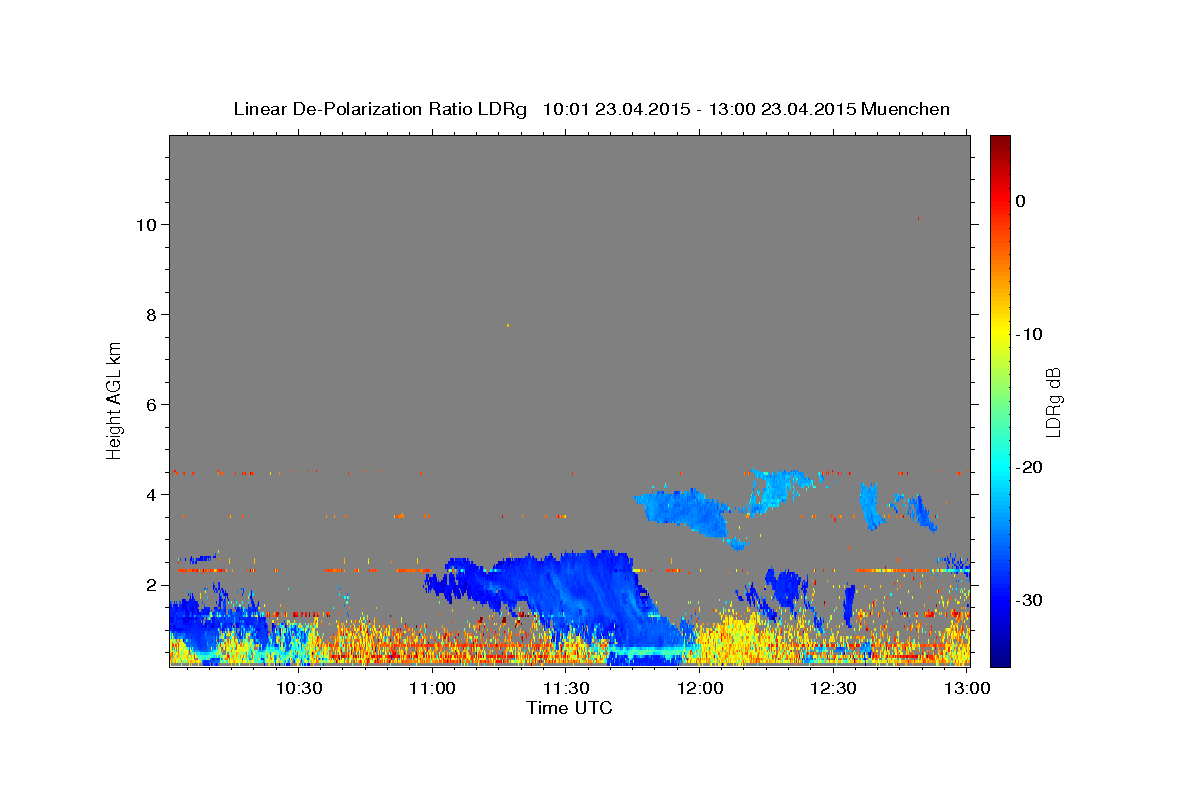This screenshot has width=1200, height=800.
Task: Click the colorbar value label -10
Action: [x=1029, y=334]
